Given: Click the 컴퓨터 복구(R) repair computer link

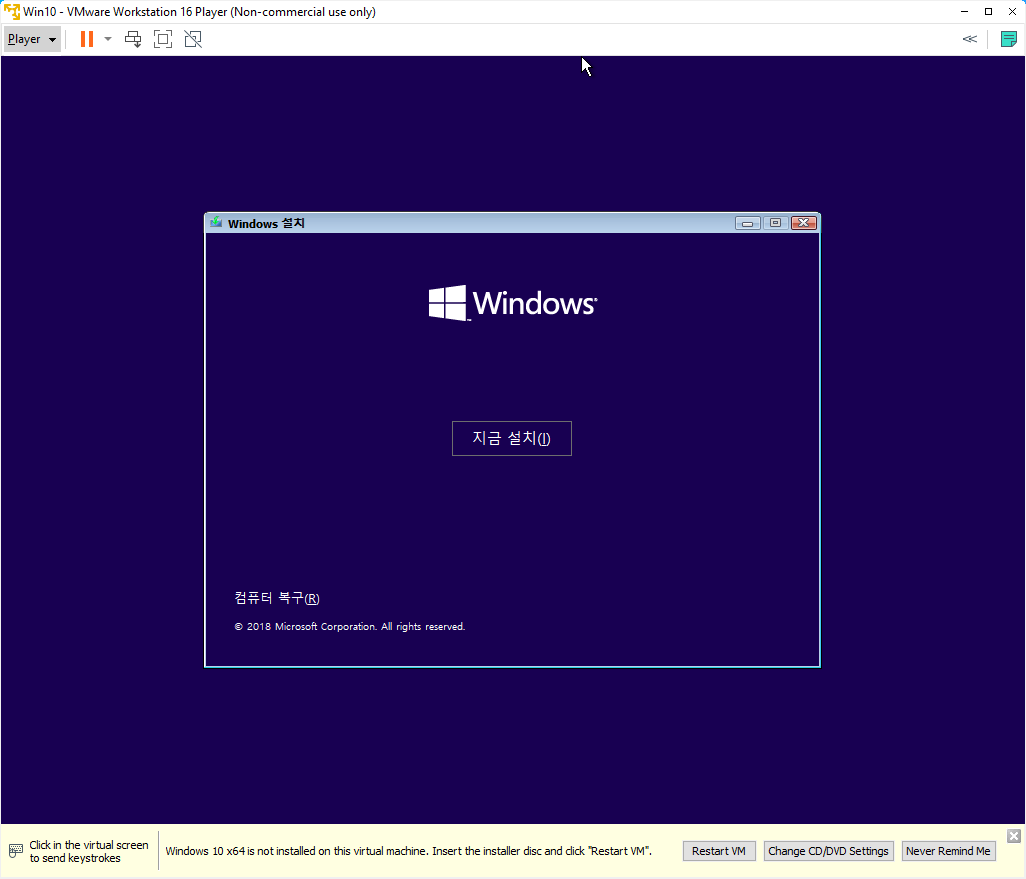Looking at the screenshot, I should tap(277, 598).
